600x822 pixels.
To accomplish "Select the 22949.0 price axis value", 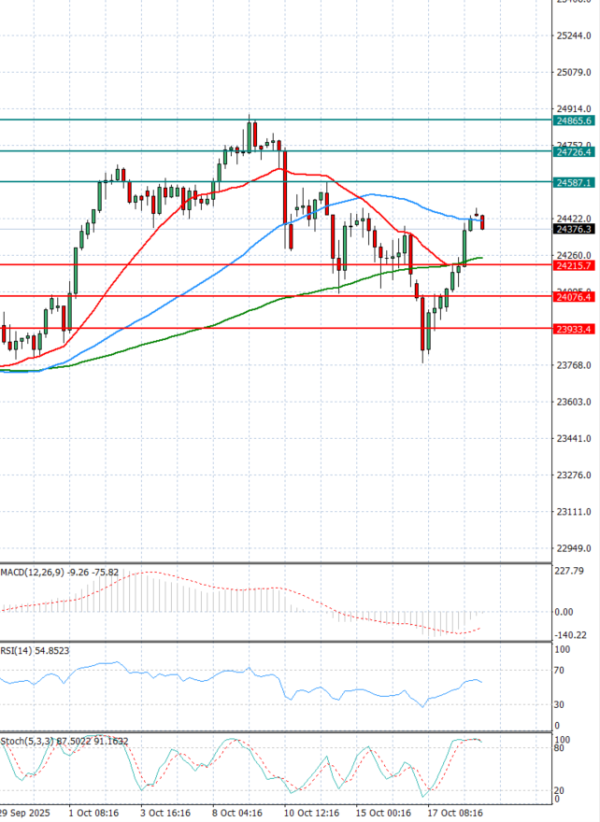I will [x=574, y=549].
